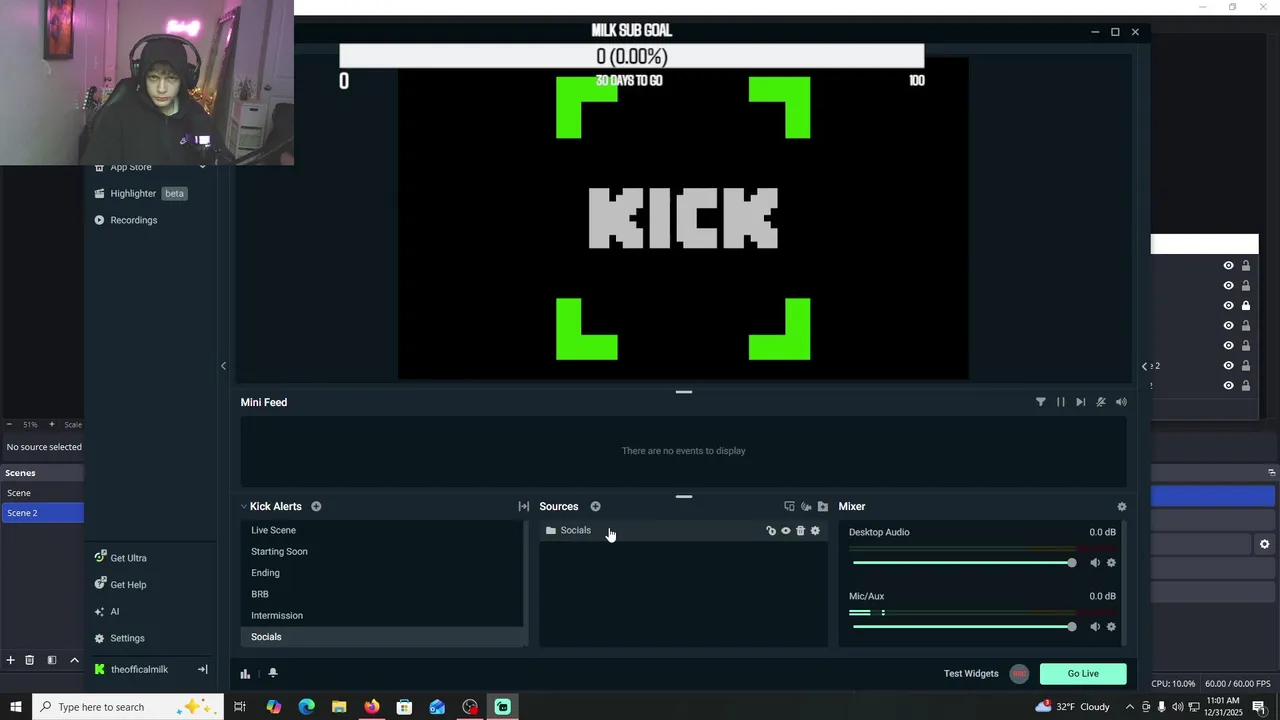Zoom in the OBS preview with plus

[52, 425]
